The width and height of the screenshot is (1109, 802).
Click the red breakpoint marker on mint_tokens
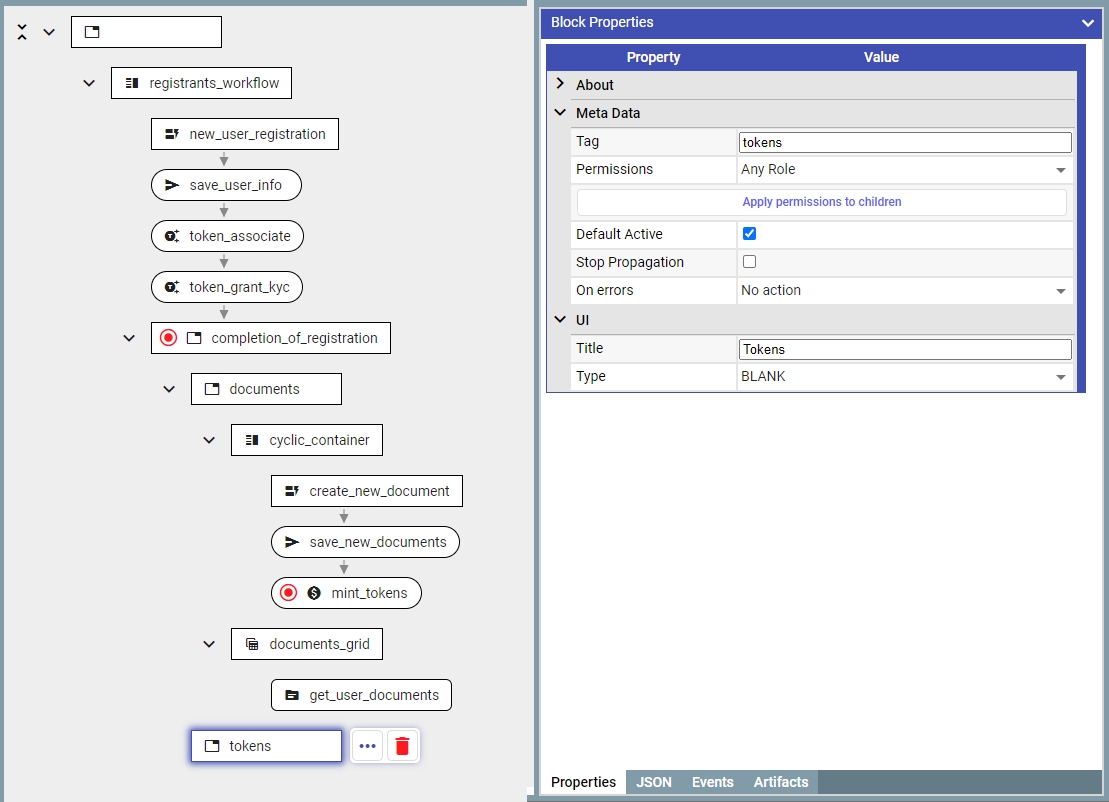point(289,593)
